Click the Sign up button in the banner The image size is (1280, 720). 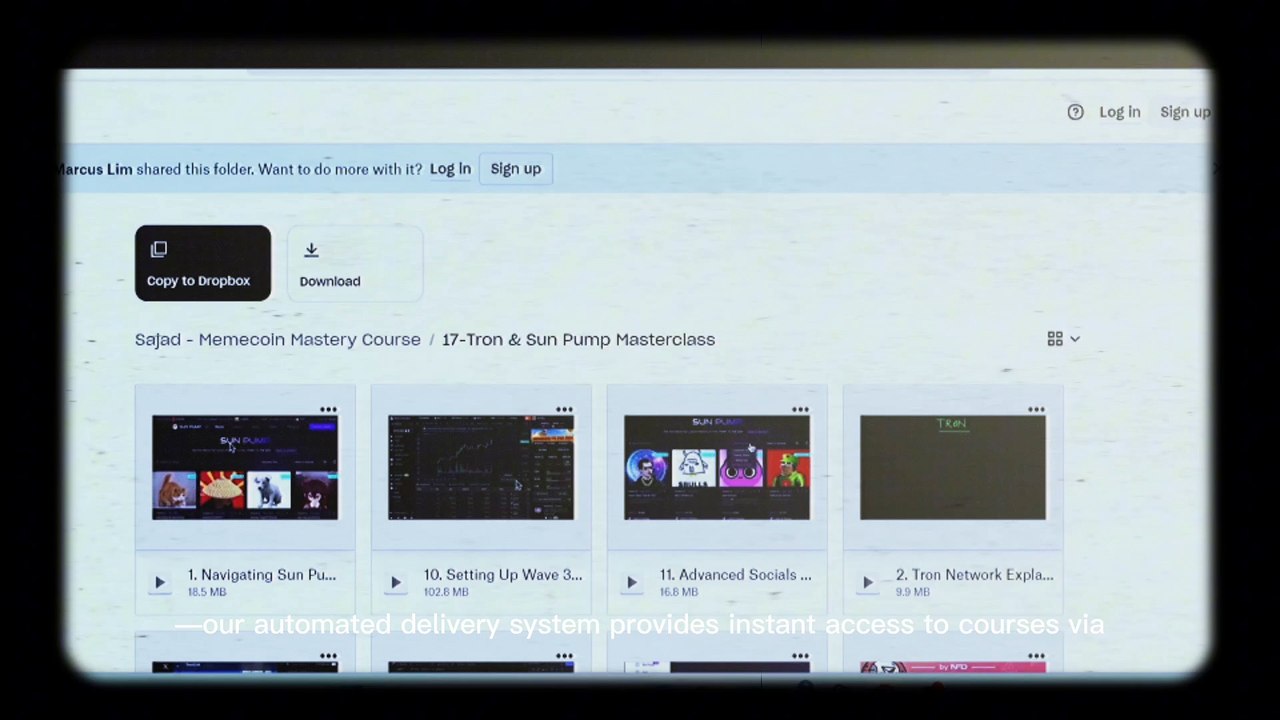tap(516, 169)
